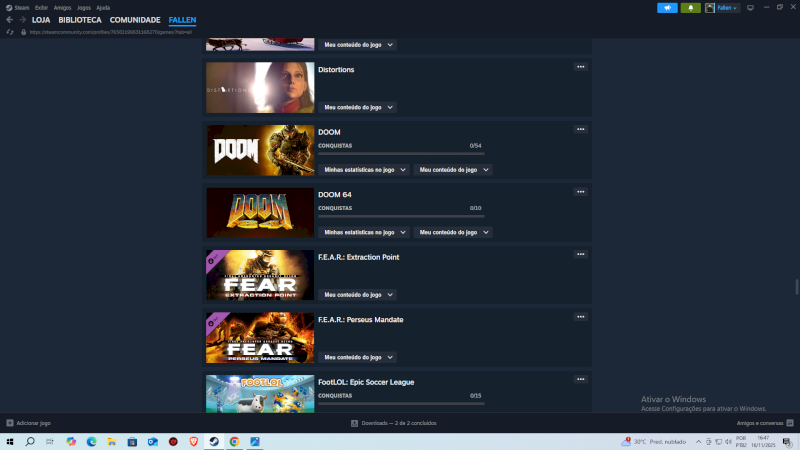Open the Amigos menu
This screenshot has width=800, height=450.
[x=62, y=8]
